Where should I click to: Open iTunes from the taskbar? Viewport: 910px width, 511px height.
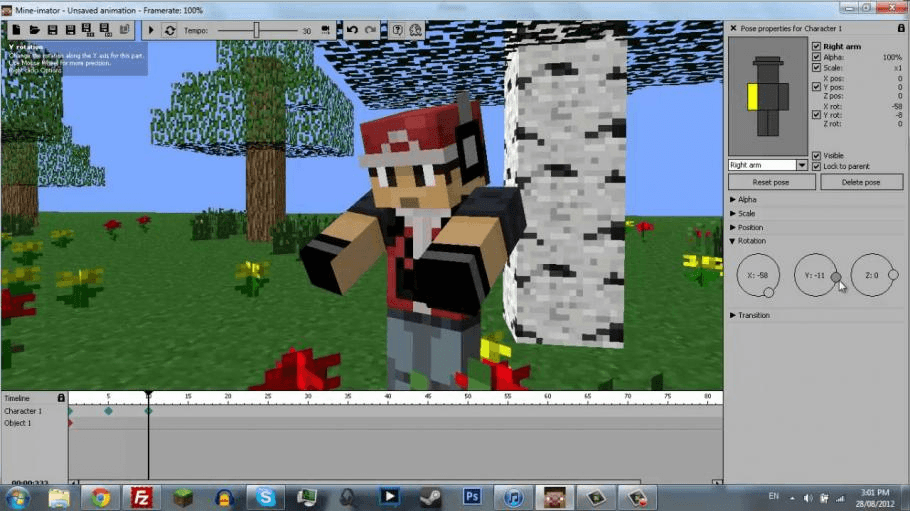click(x=513, y=498)
